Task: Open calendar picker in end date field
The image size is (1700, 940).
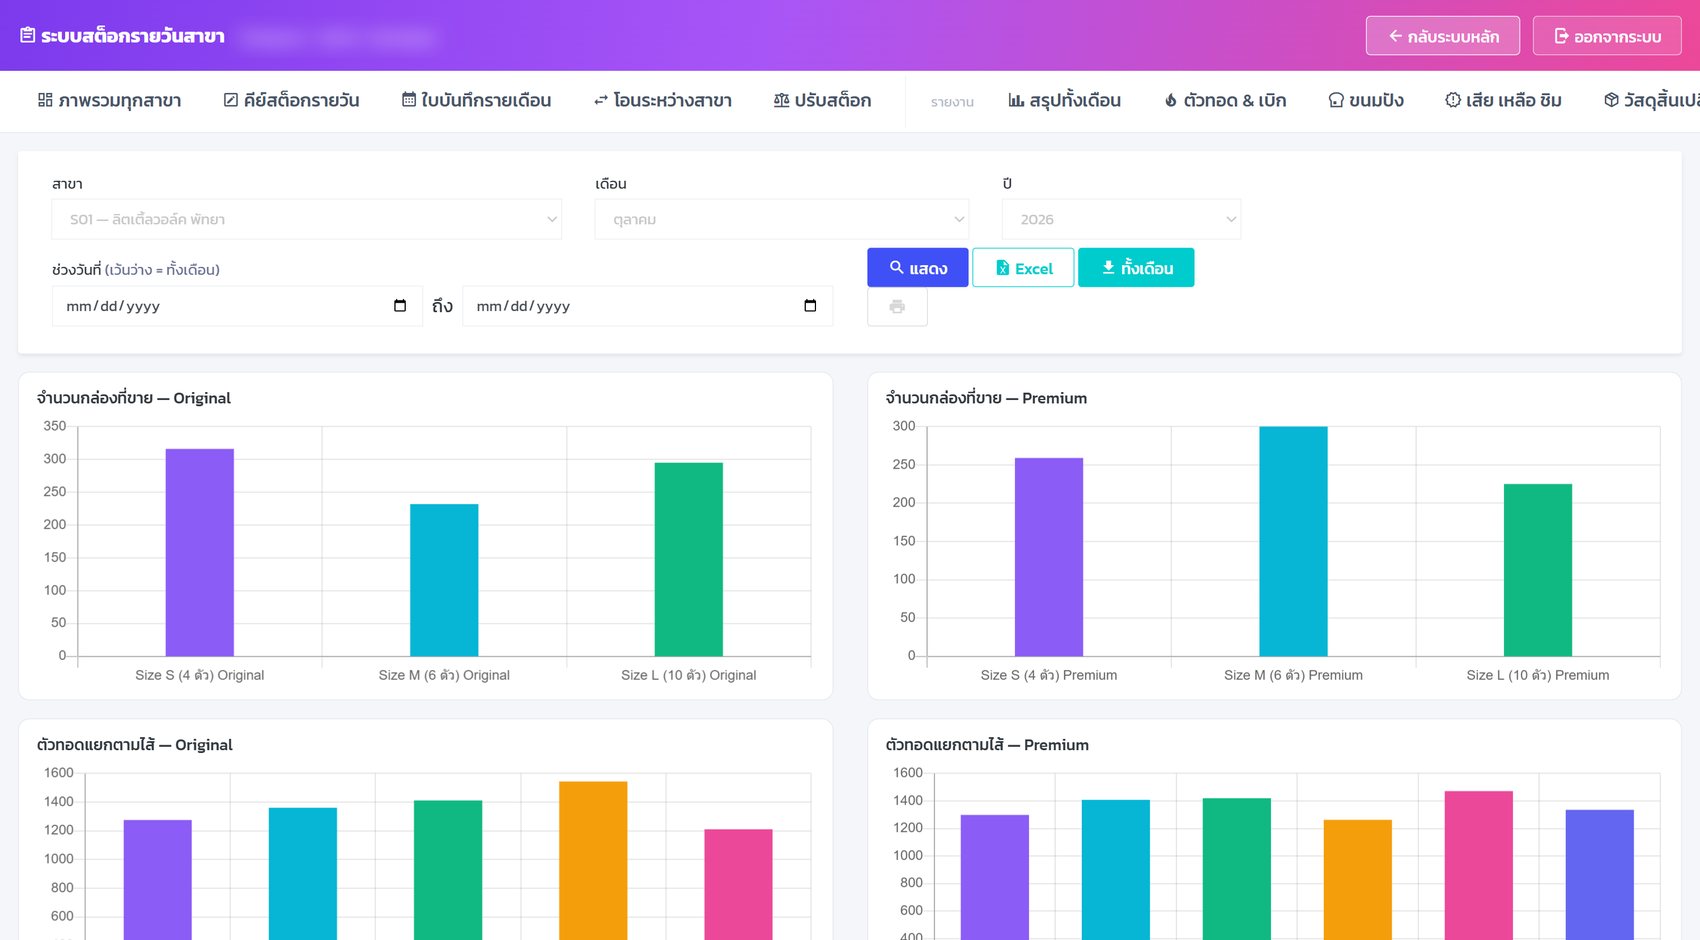Action: pyautogui.click(x=810, y=306)
